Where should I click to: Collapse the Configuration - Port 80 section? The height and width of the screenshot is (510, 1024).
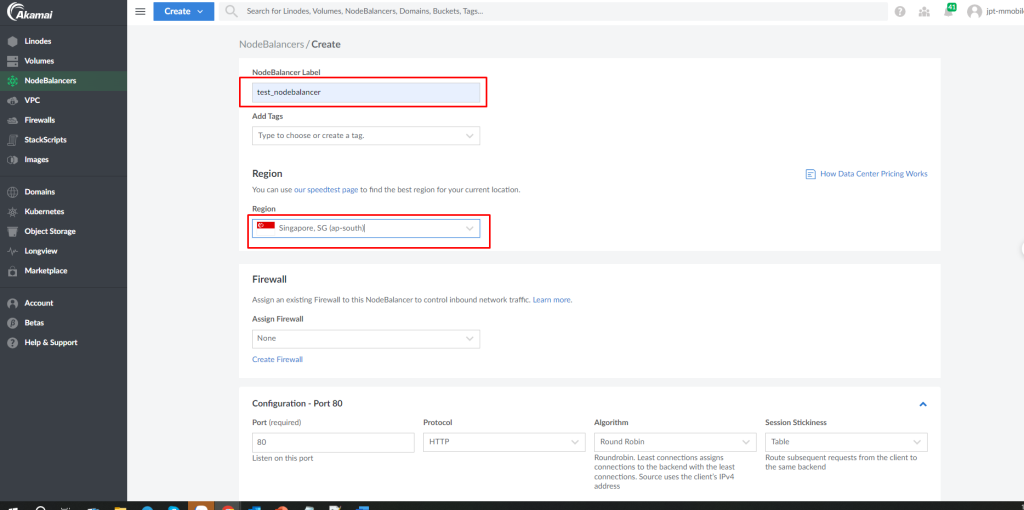pos(923,404)
